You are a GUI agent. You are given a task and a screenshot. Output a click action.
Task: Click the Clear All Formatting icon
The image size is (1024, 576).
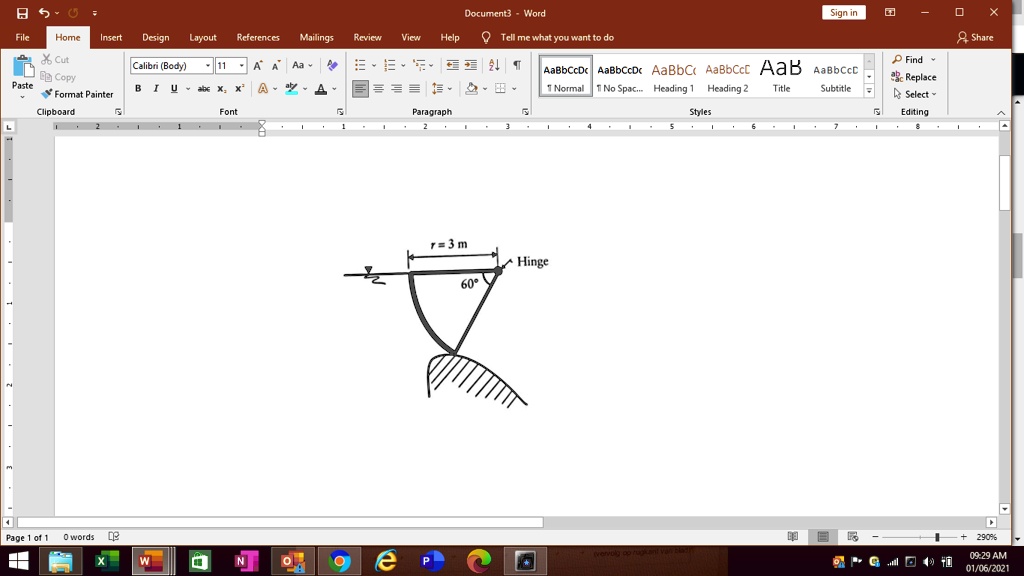point(333,66)
